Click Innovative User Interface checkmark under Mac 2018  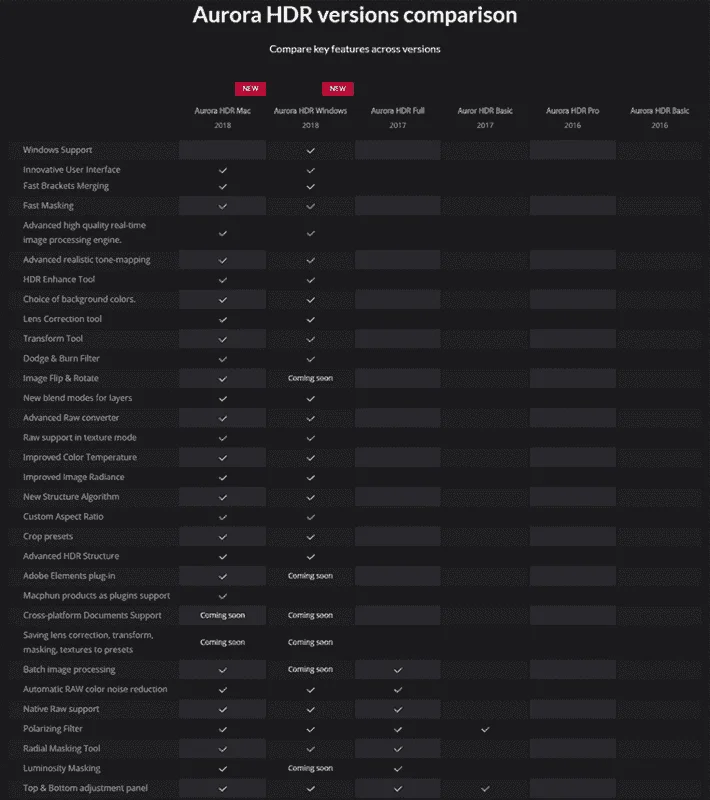click(x=222, y=170)
